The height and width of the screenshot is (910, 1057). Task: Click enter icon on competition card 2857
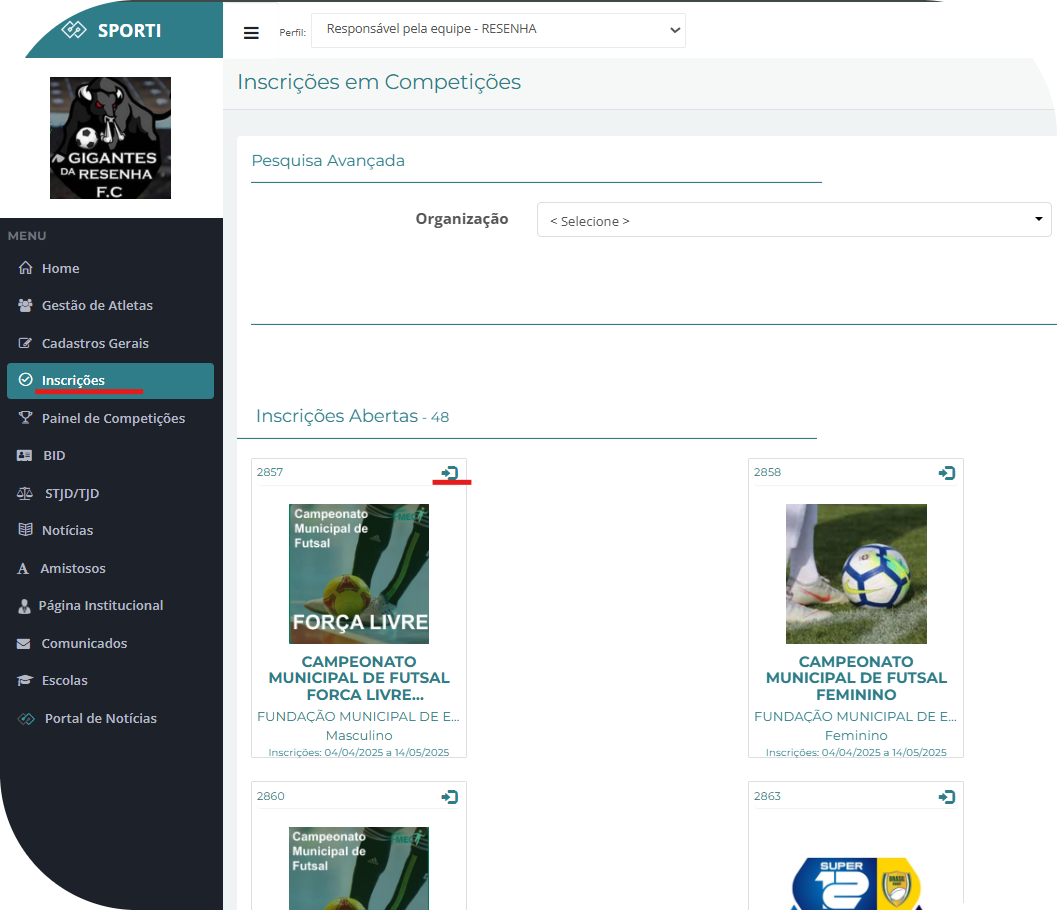[x=450, y=473]
